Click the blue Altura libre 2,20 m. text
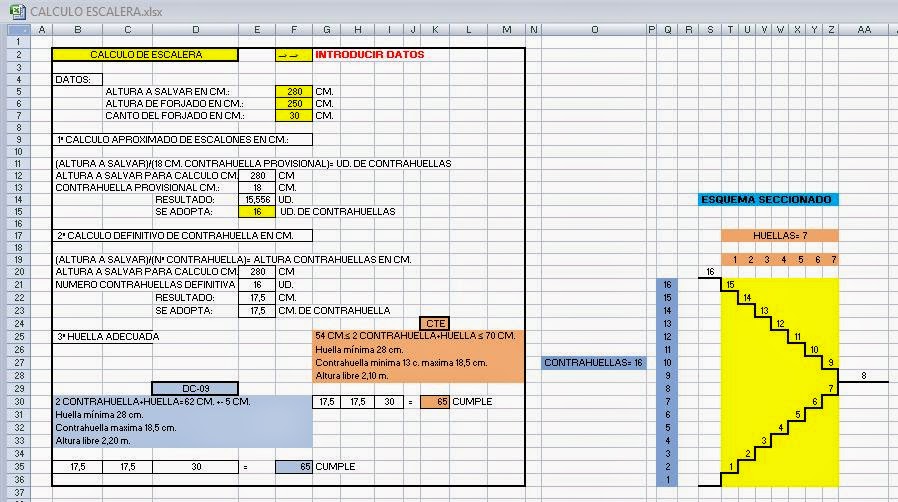 [x=93, y=441]
